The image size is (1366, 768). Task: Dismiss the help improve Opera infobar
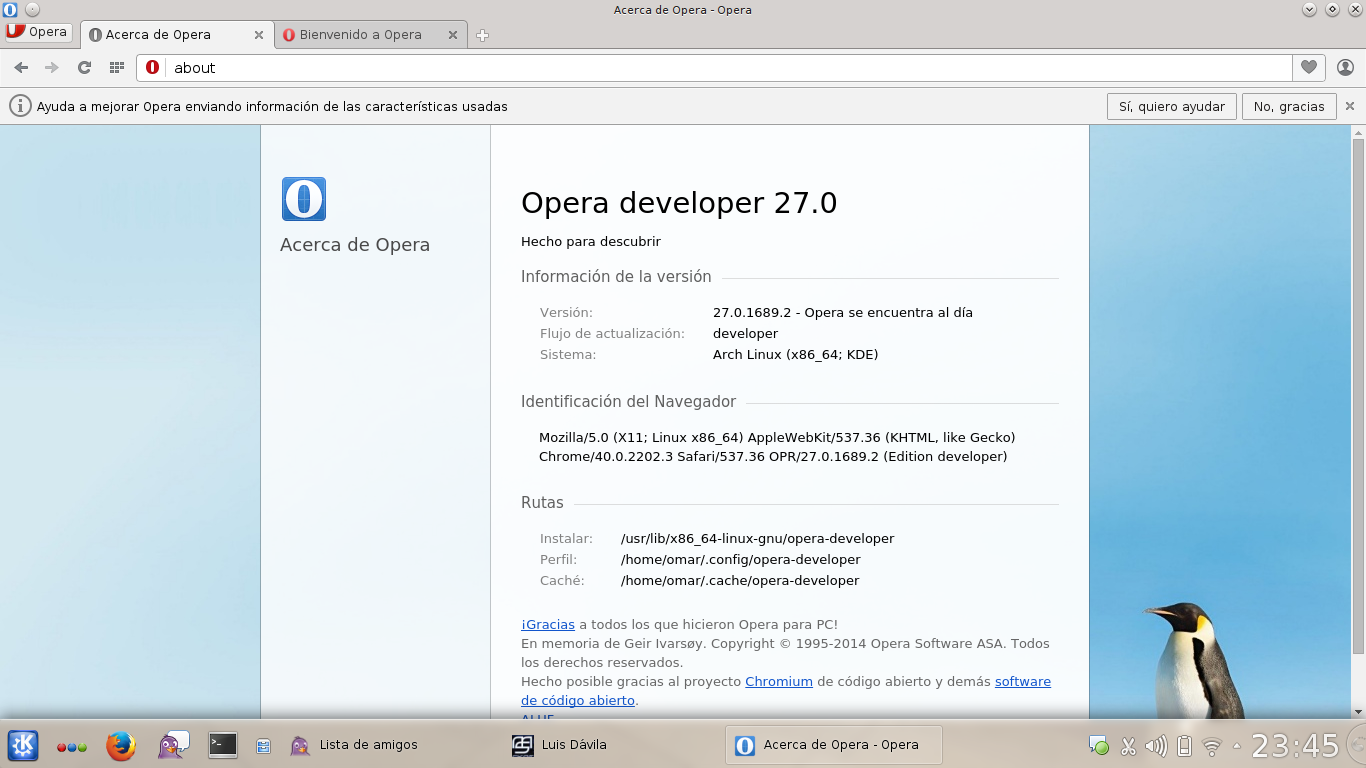[x=1350, y=106]
